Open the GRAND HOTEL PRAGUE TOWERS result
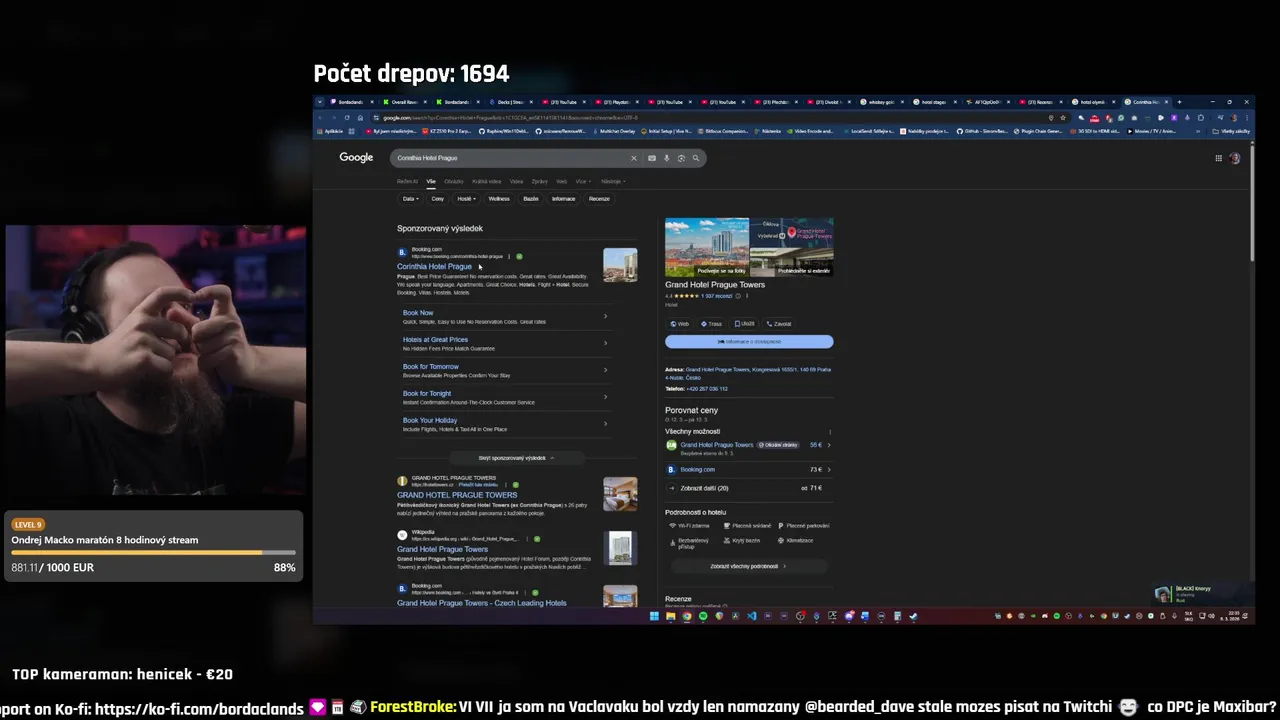1280x720 pixels. pyautogui.click(x=457, y=495)
